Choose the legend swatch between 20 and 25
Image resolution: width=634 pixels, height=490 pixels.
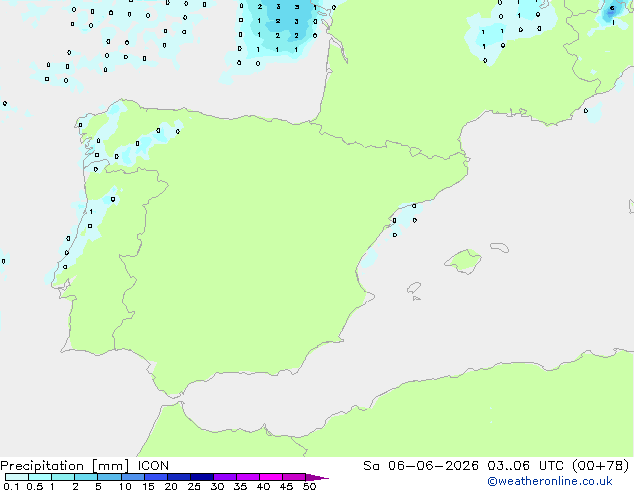[178, 477]
